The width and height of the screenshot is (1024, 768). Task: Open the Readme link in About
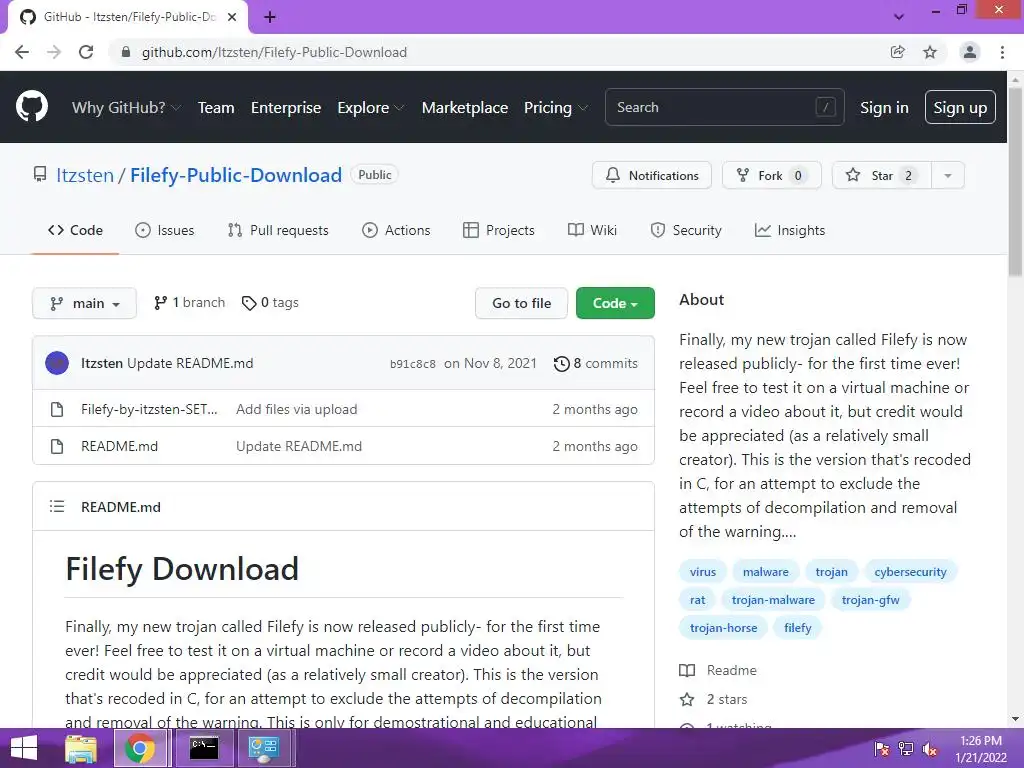(718, 670)
